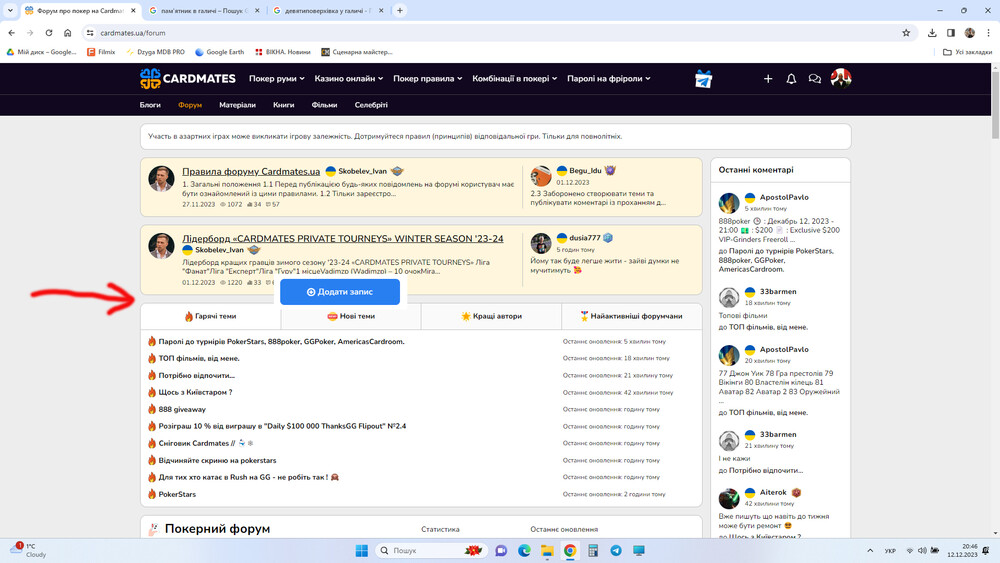Open Skobelev_Ivan profile next to forum rules
Screen dimensions: 1000x563
pyautogui.click(x=362, y=171)
